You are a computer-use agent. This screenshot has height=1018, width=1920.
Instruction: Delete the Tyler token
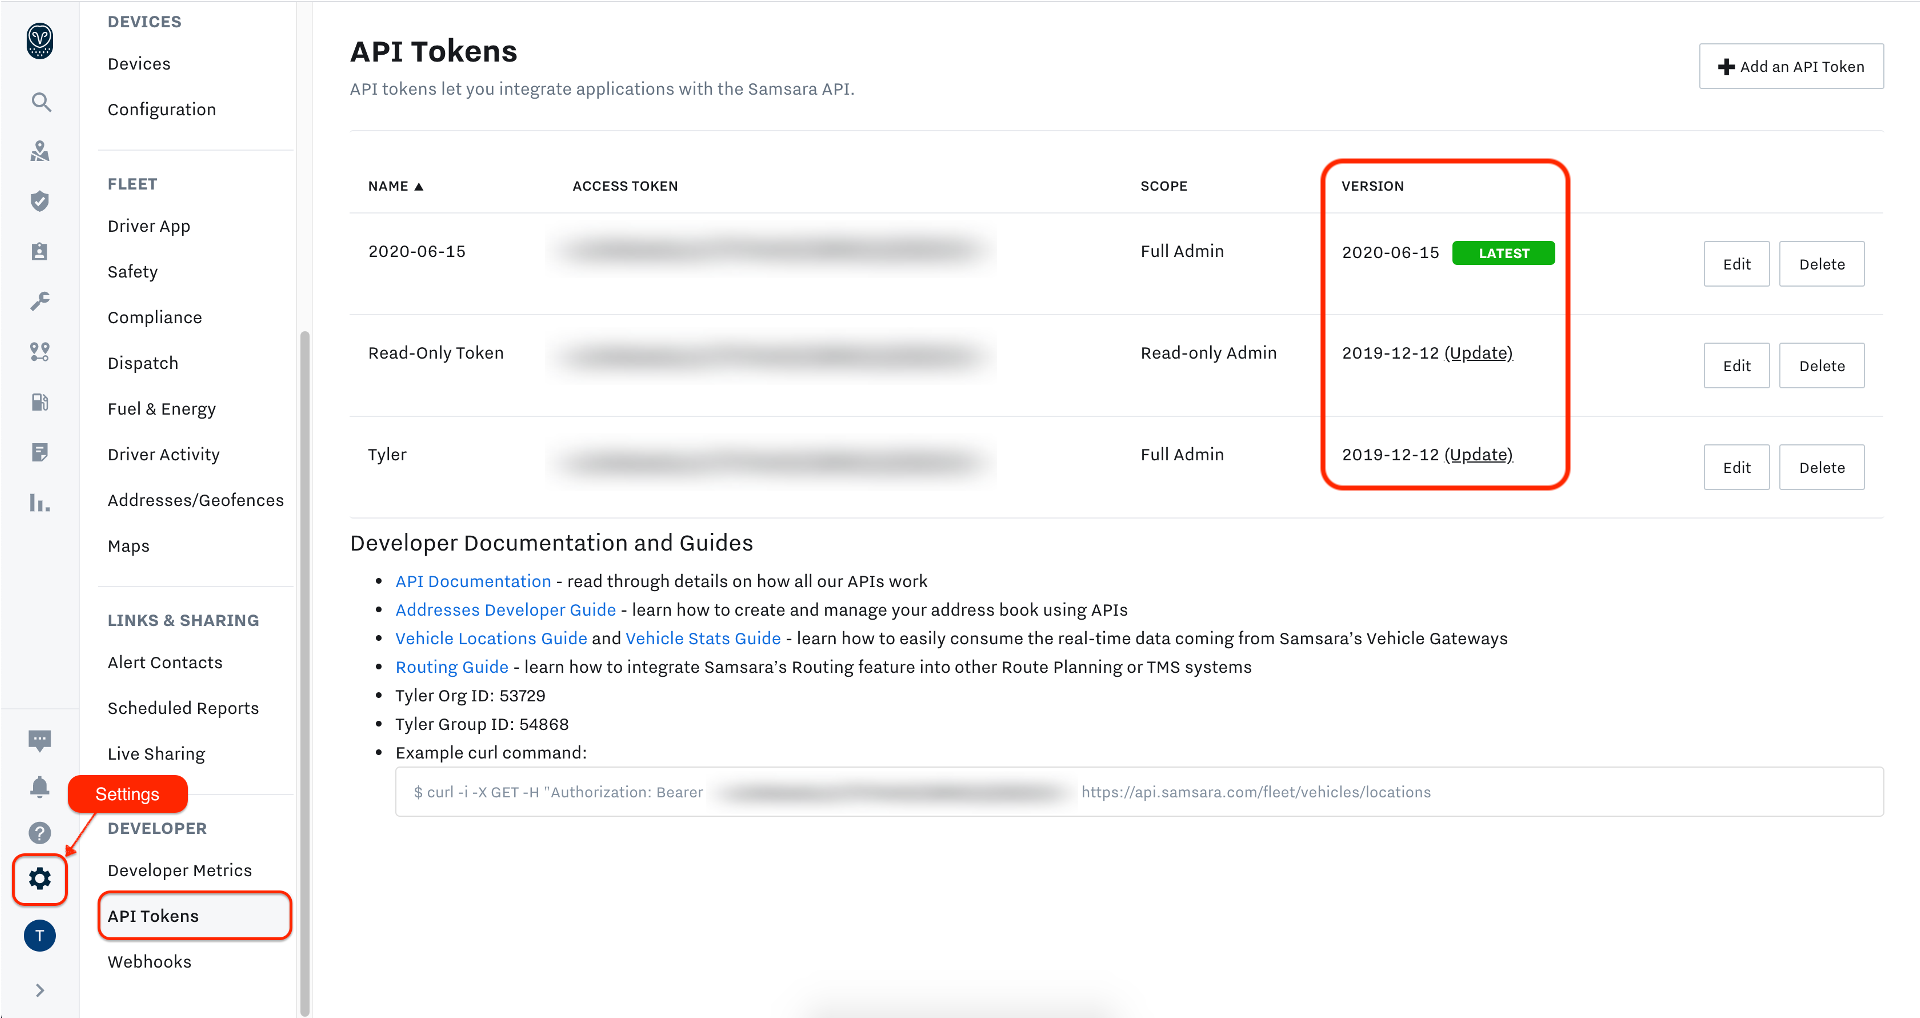(x=1822, y=467)
